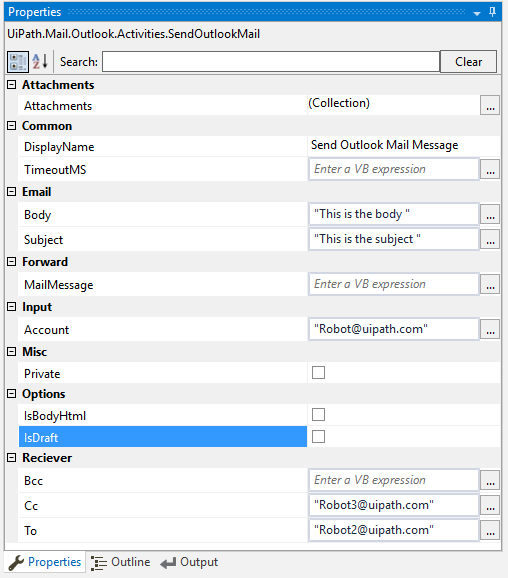The height and width of the screenshot is (578, 508).
Task: Edit the DisplayName value field
Action: click(x=404, y=145)
